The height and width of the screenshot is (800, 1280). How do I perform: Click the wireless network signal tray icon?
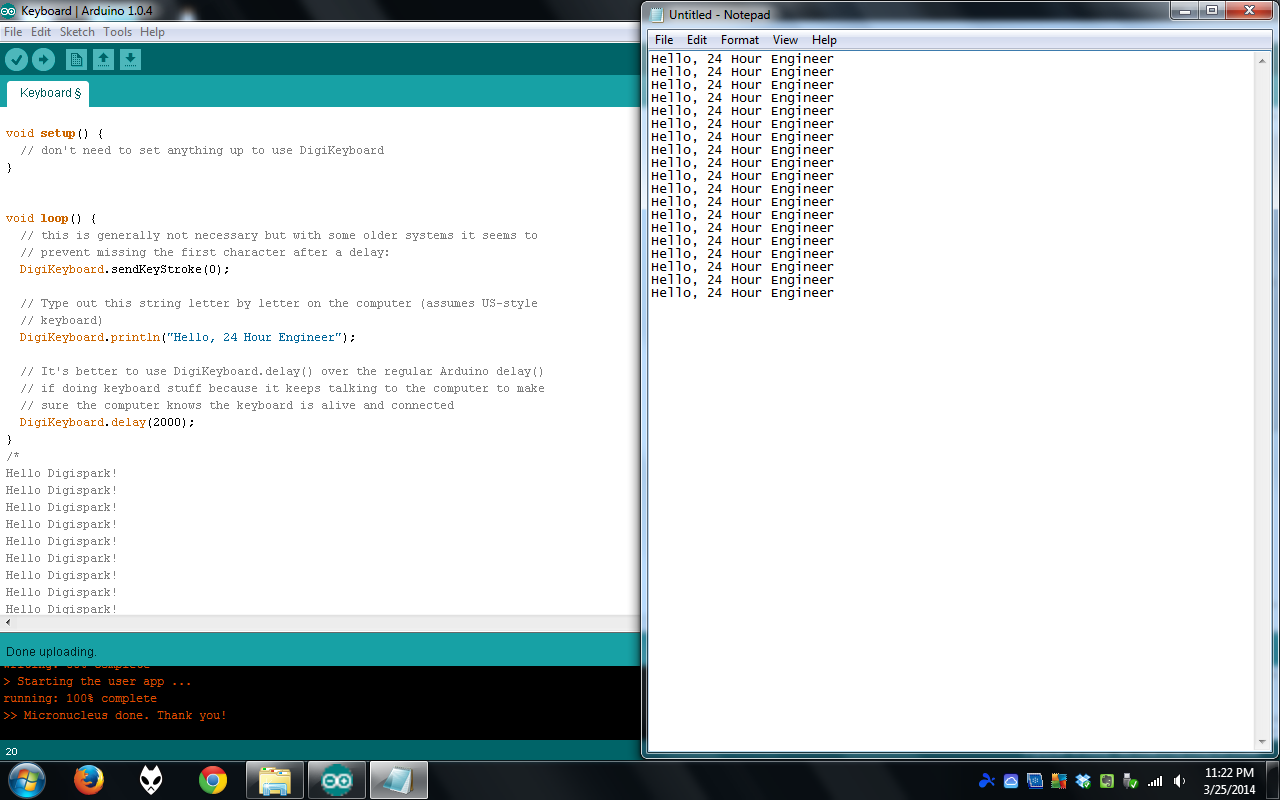click(1155, 781)
